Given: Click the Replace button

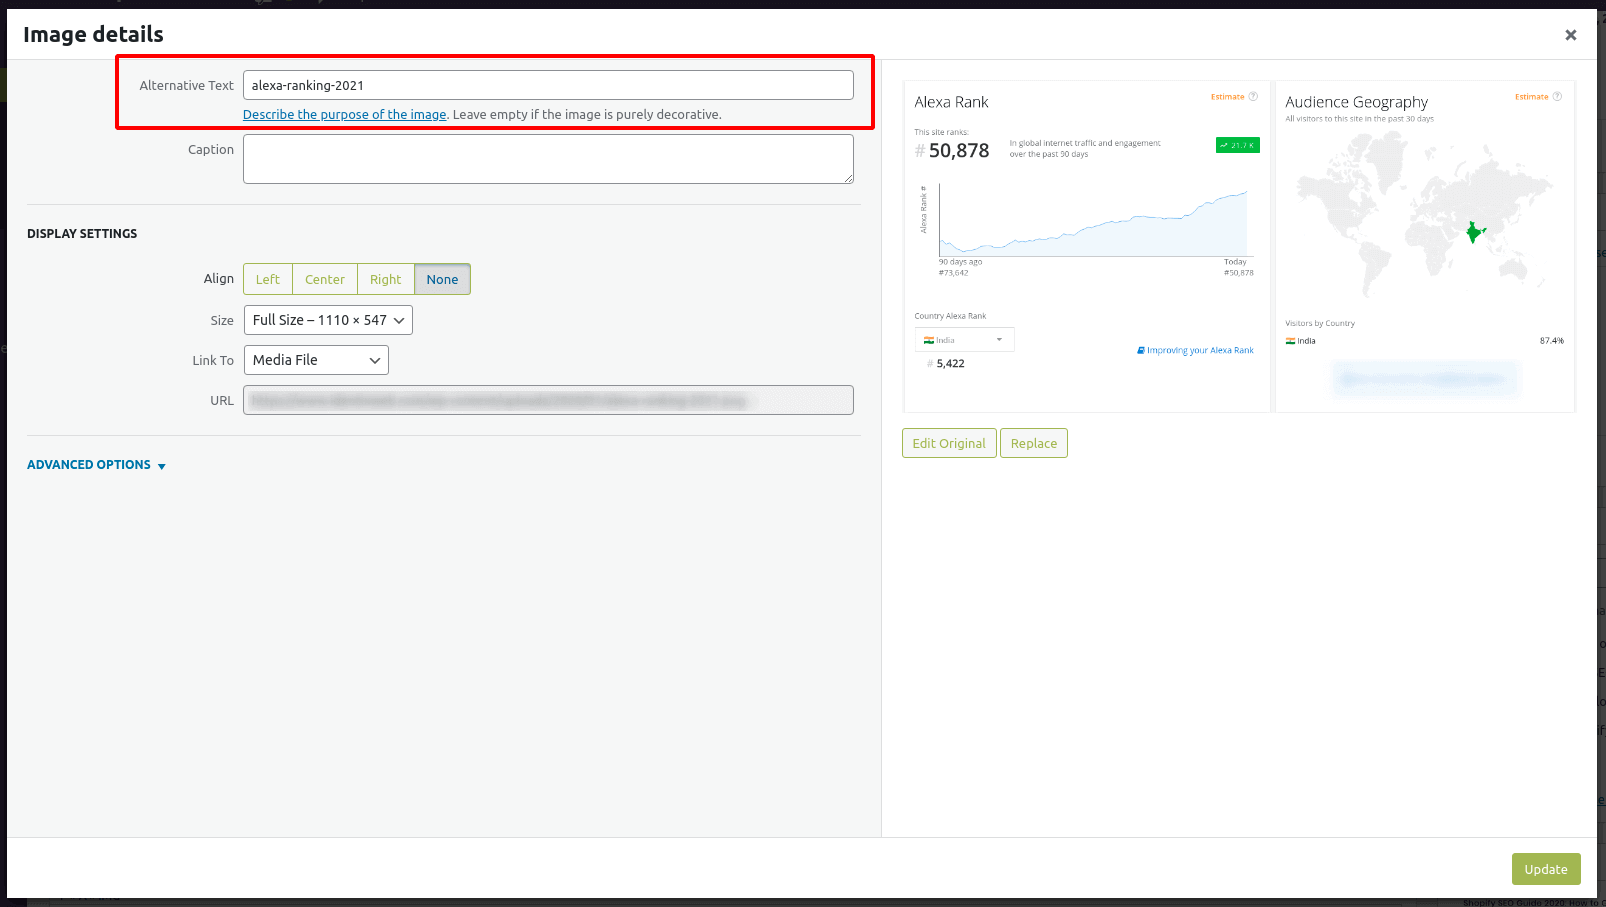Looking at the screenshot, I should point(1034,443).
